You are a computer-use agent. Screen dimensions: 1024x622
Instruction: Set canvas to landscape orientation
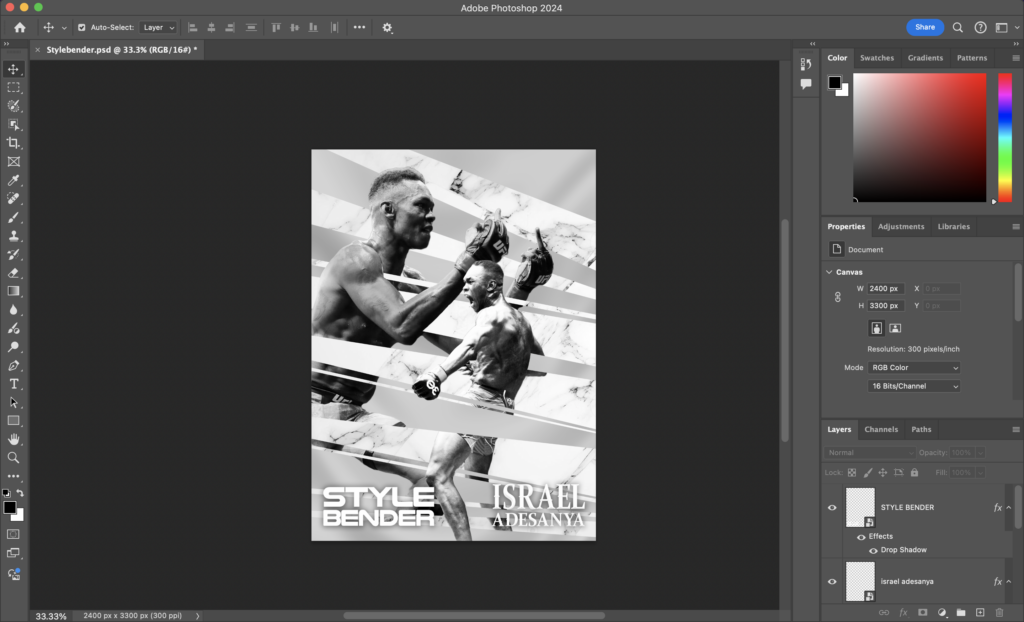pyautogui.click(x=895, y=328)
